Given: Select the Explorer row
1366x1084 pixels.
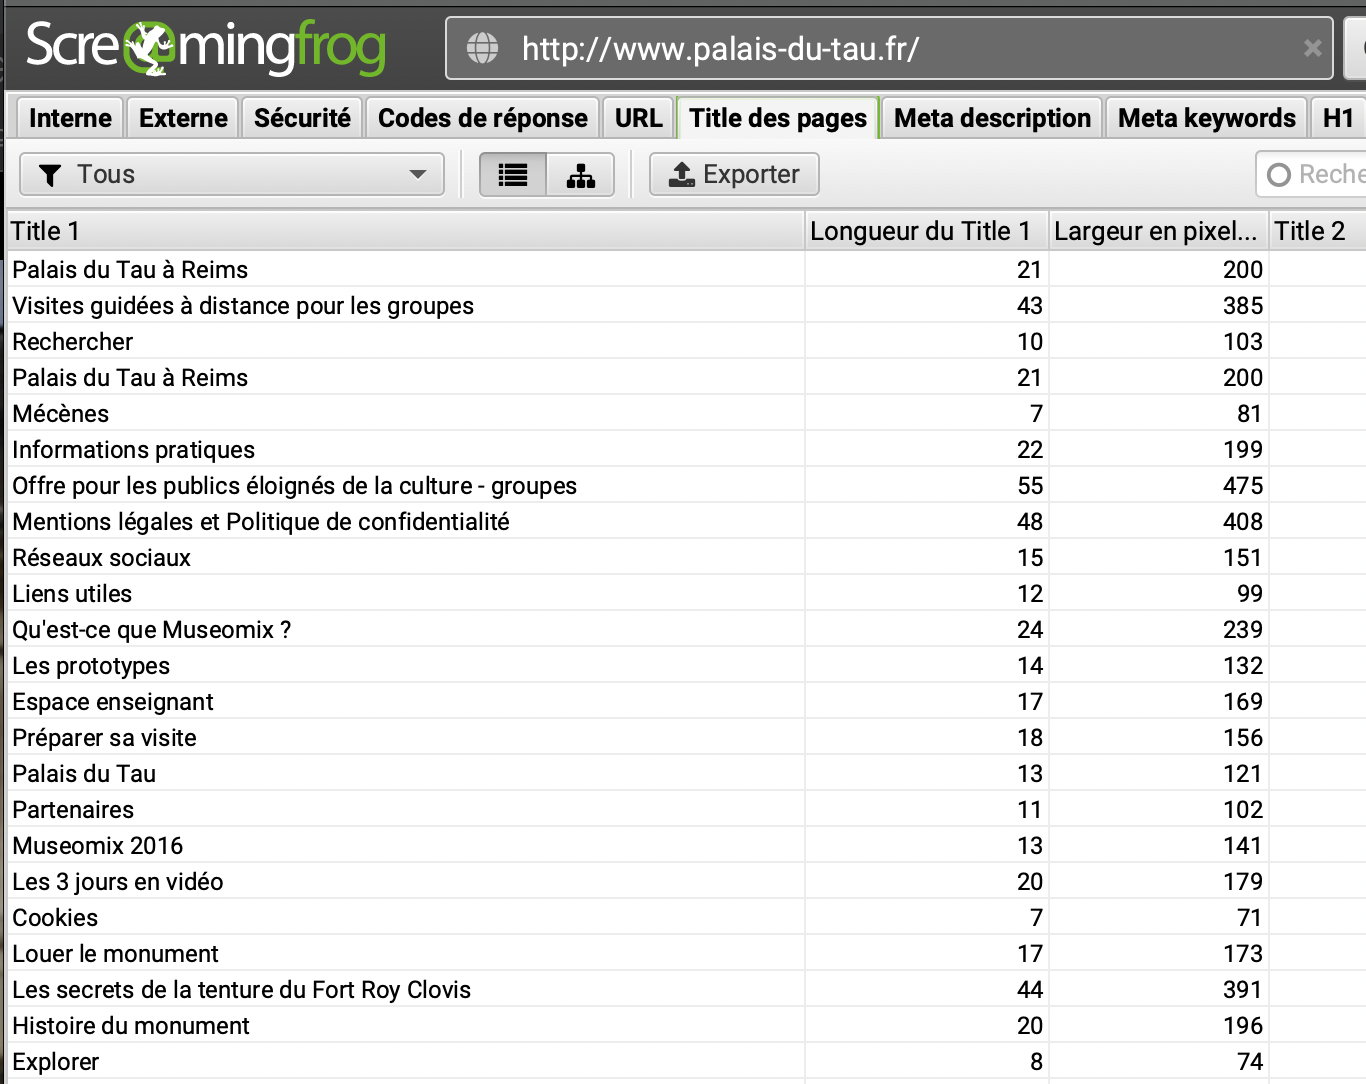Looking at the screenshot, I should [x=686, y=1061].
